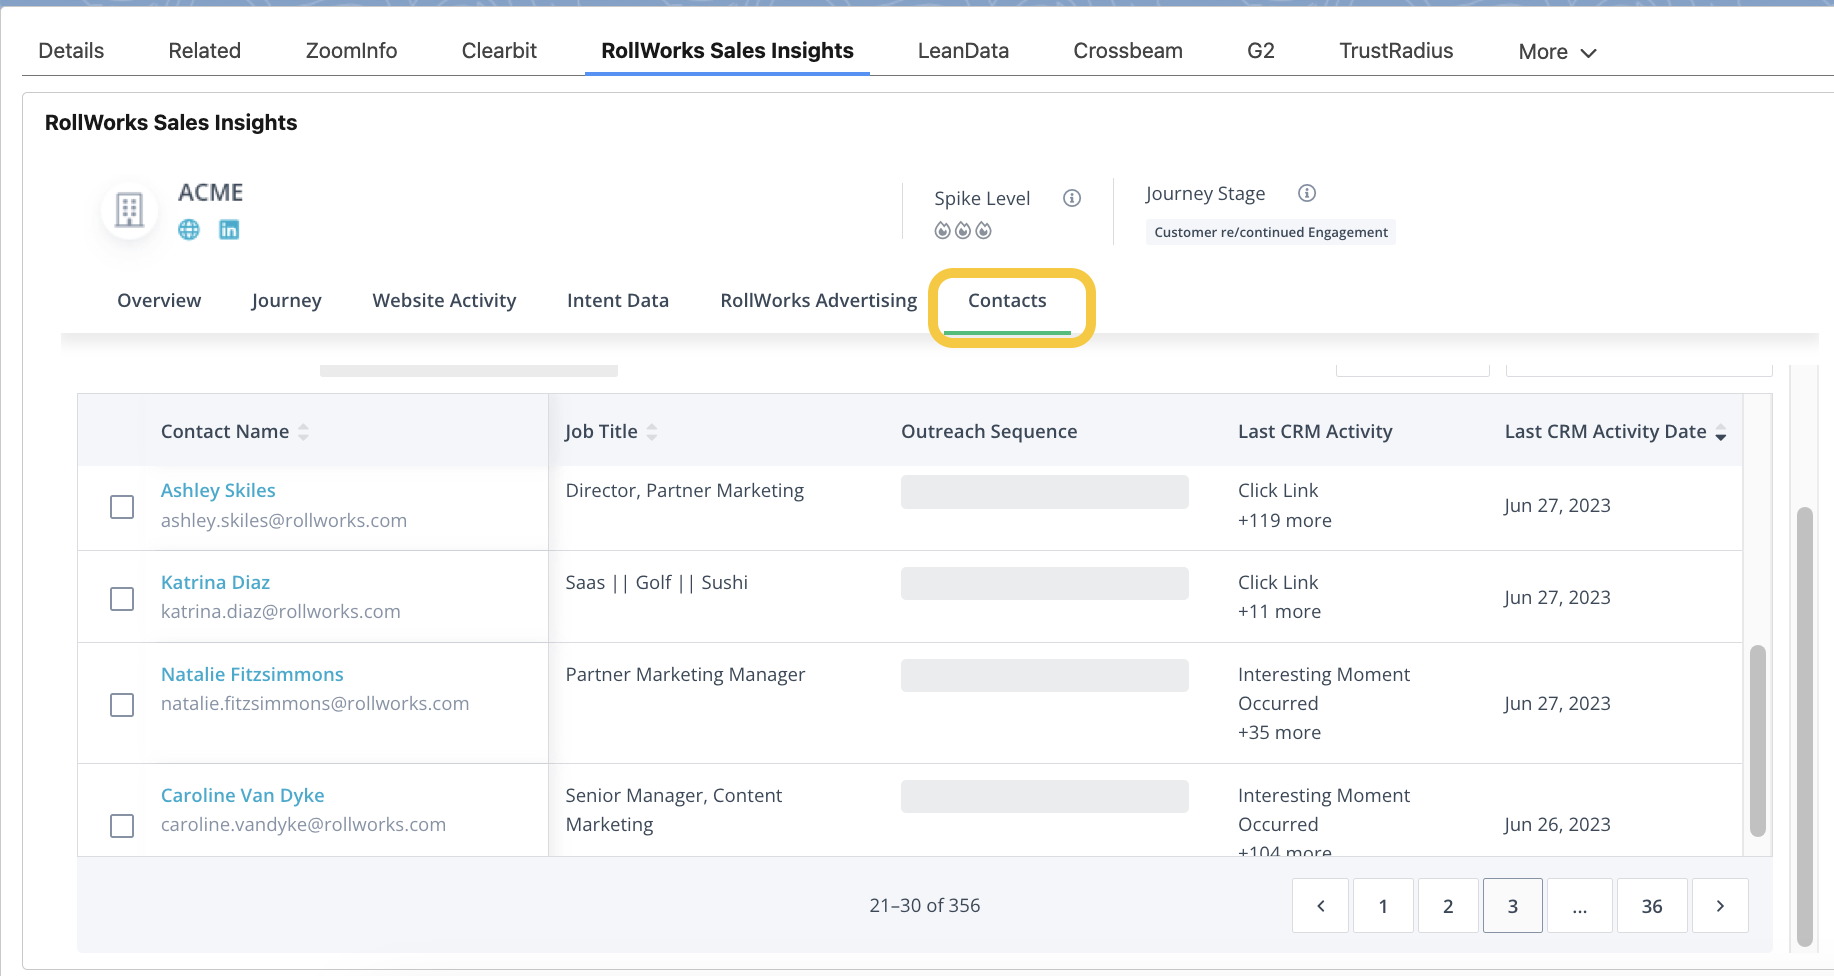
Task: Open Caroline Van Dyke contact link
Action: click(x=242, y=796)
